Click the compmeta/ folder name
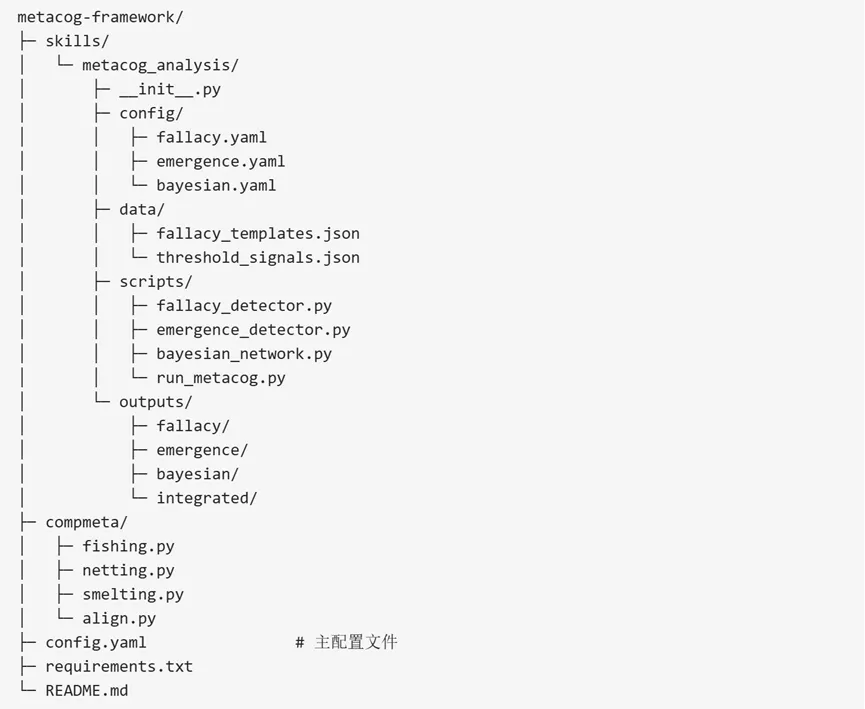Image resolution: width=865 pixels, height=709 pixels. 86,521
